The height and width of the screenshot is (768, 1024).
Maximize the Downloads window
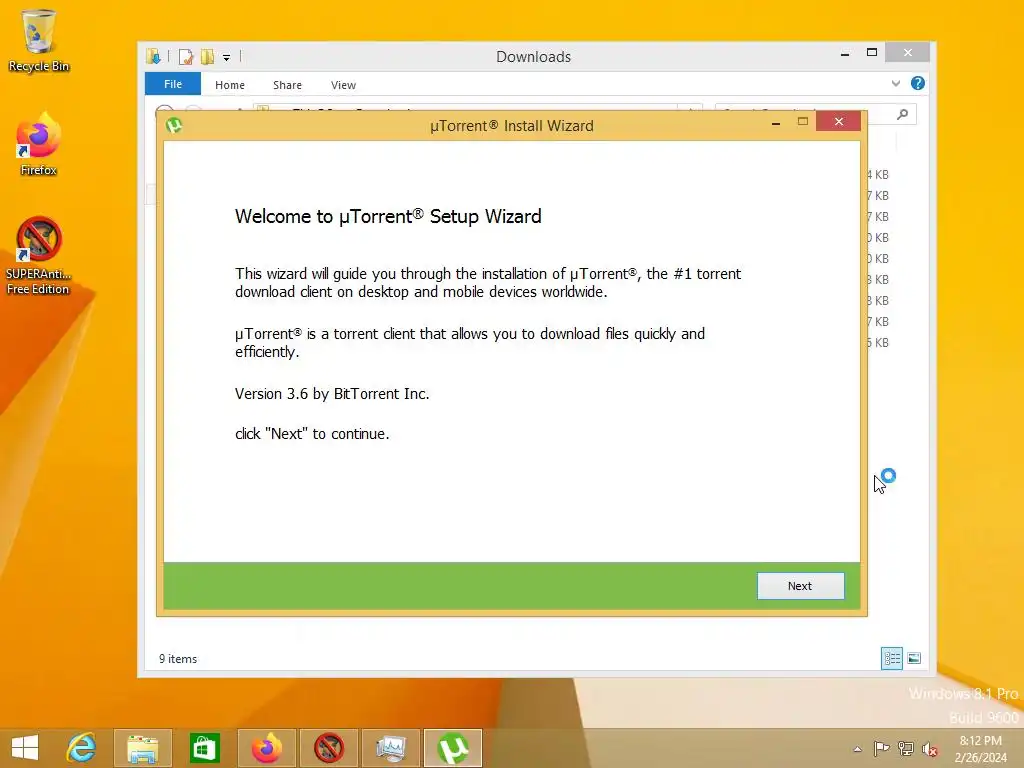tap(872, 52)
